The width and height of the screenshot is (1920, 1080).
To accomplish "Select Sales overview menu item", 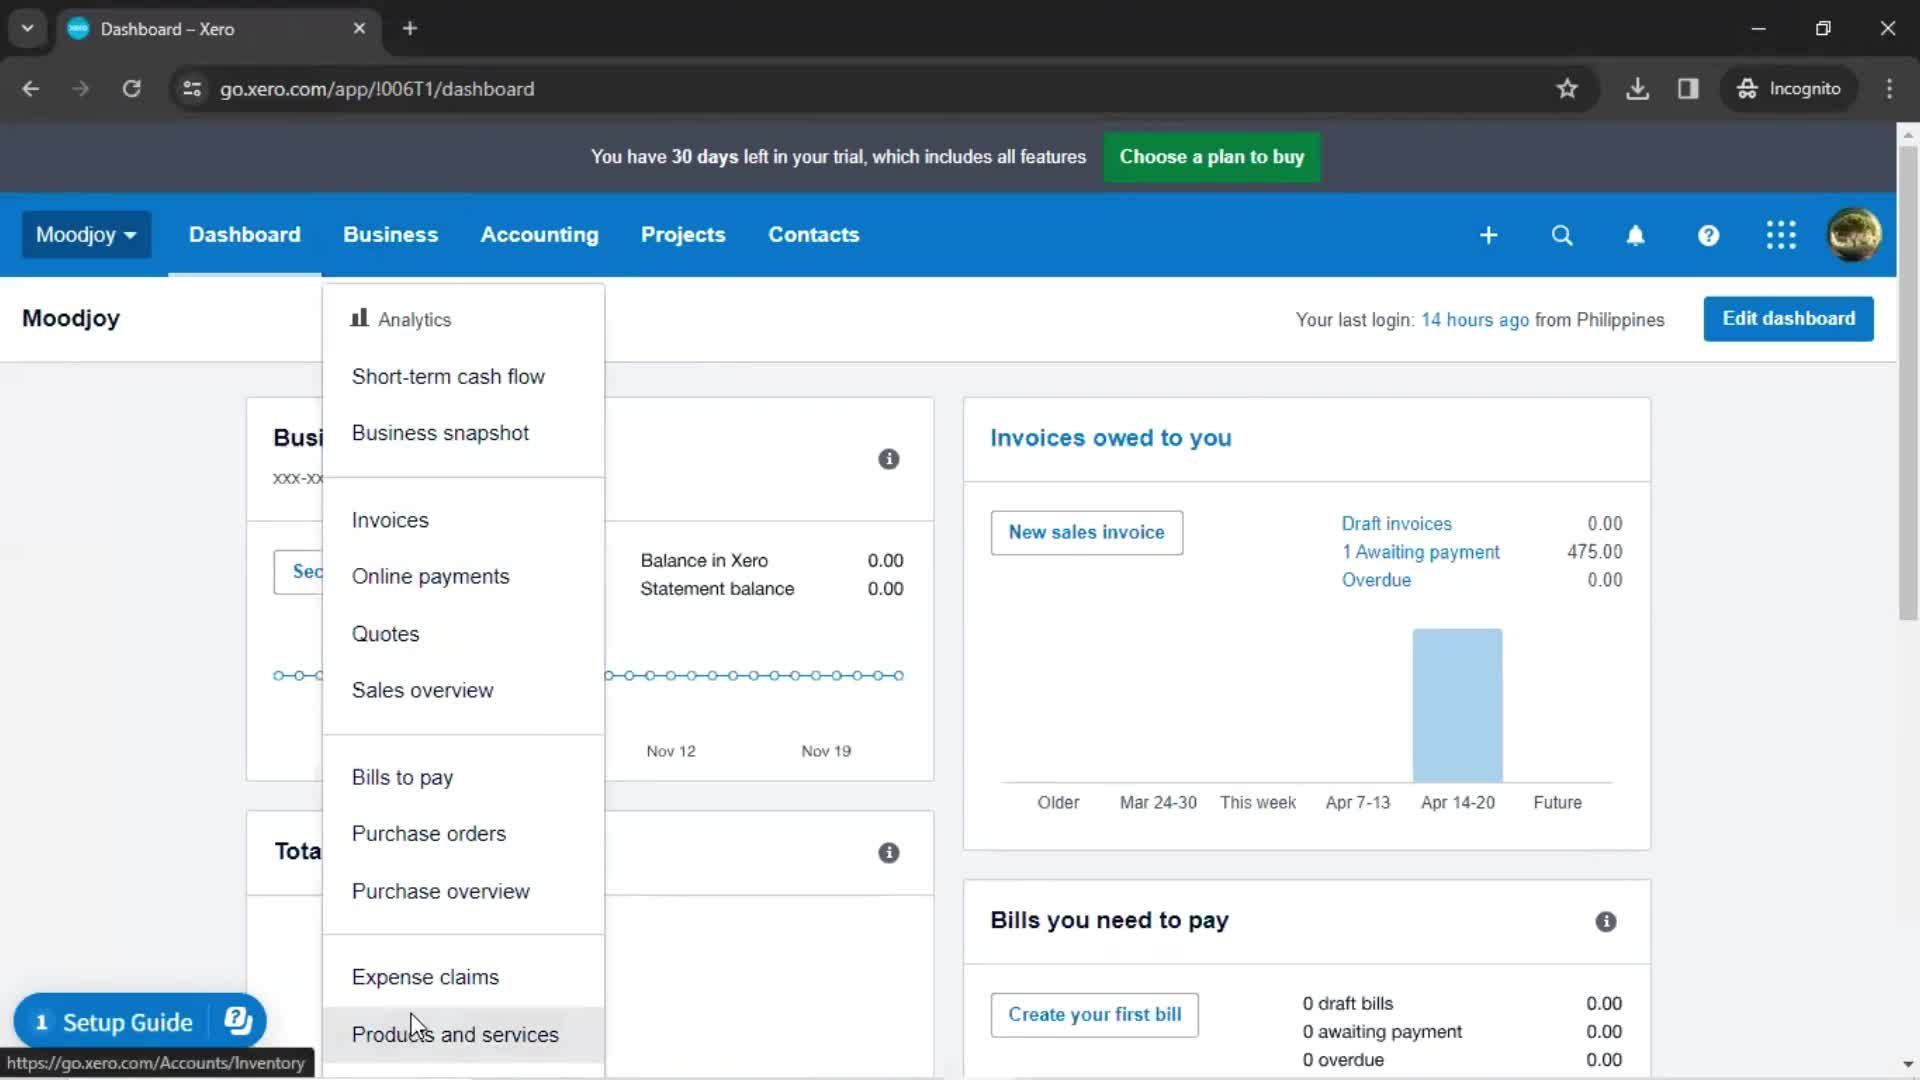I will [x=463, y=691].
